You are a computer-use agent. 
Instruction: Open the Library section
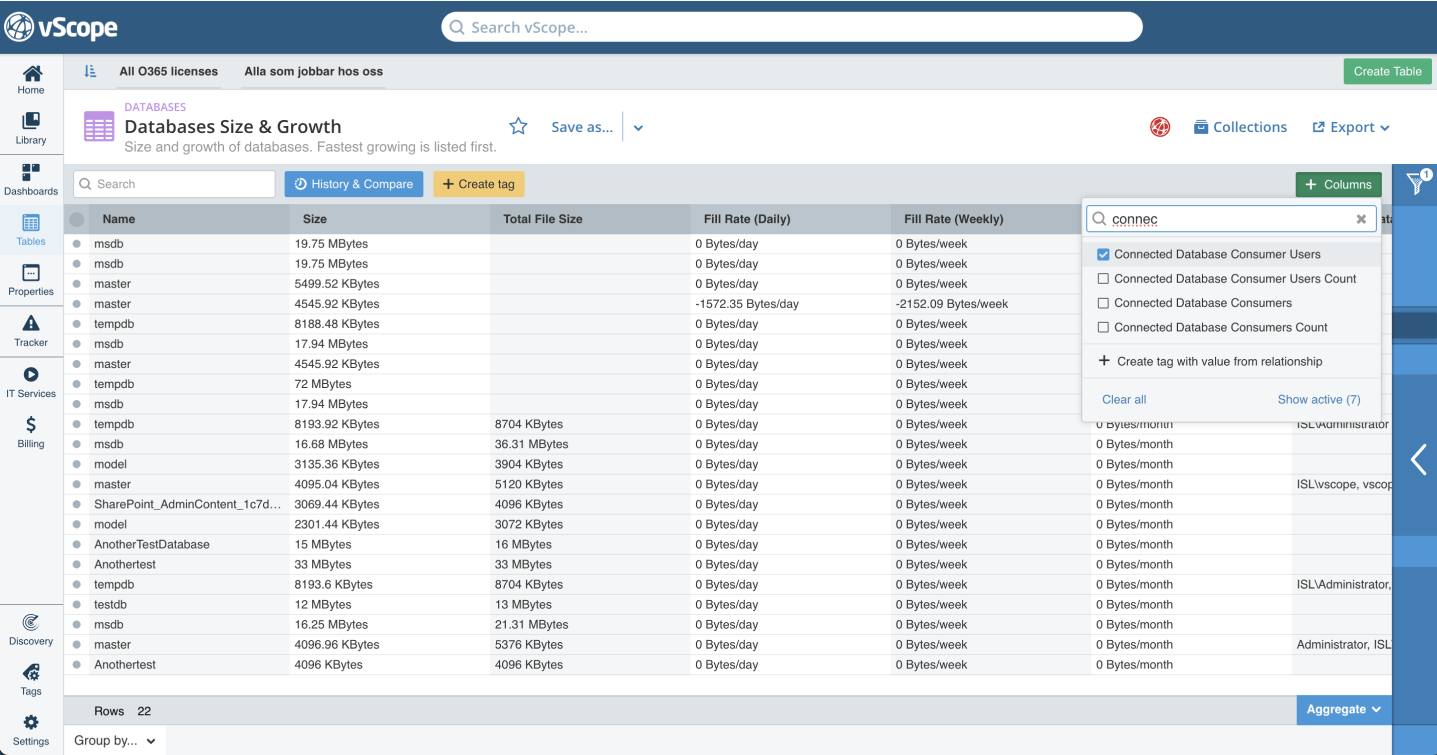point(31,129)
